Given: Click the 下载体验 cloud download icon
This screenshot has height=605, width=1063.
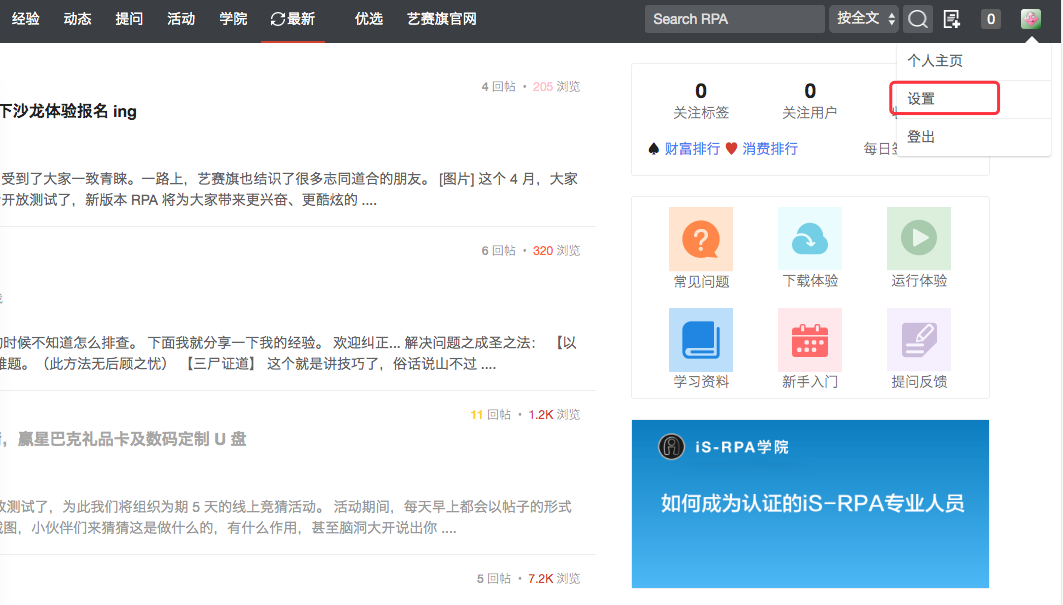Looking at the screenshot, I should point(809,239).
